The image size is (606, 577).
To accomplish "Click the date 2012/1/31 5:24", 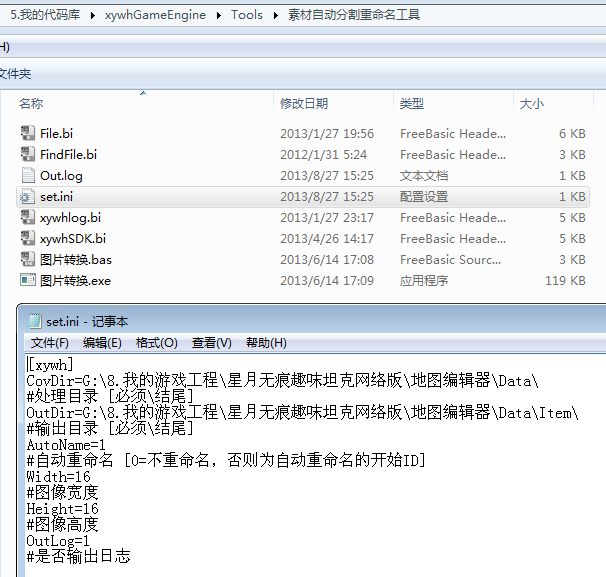I will 323,155.
